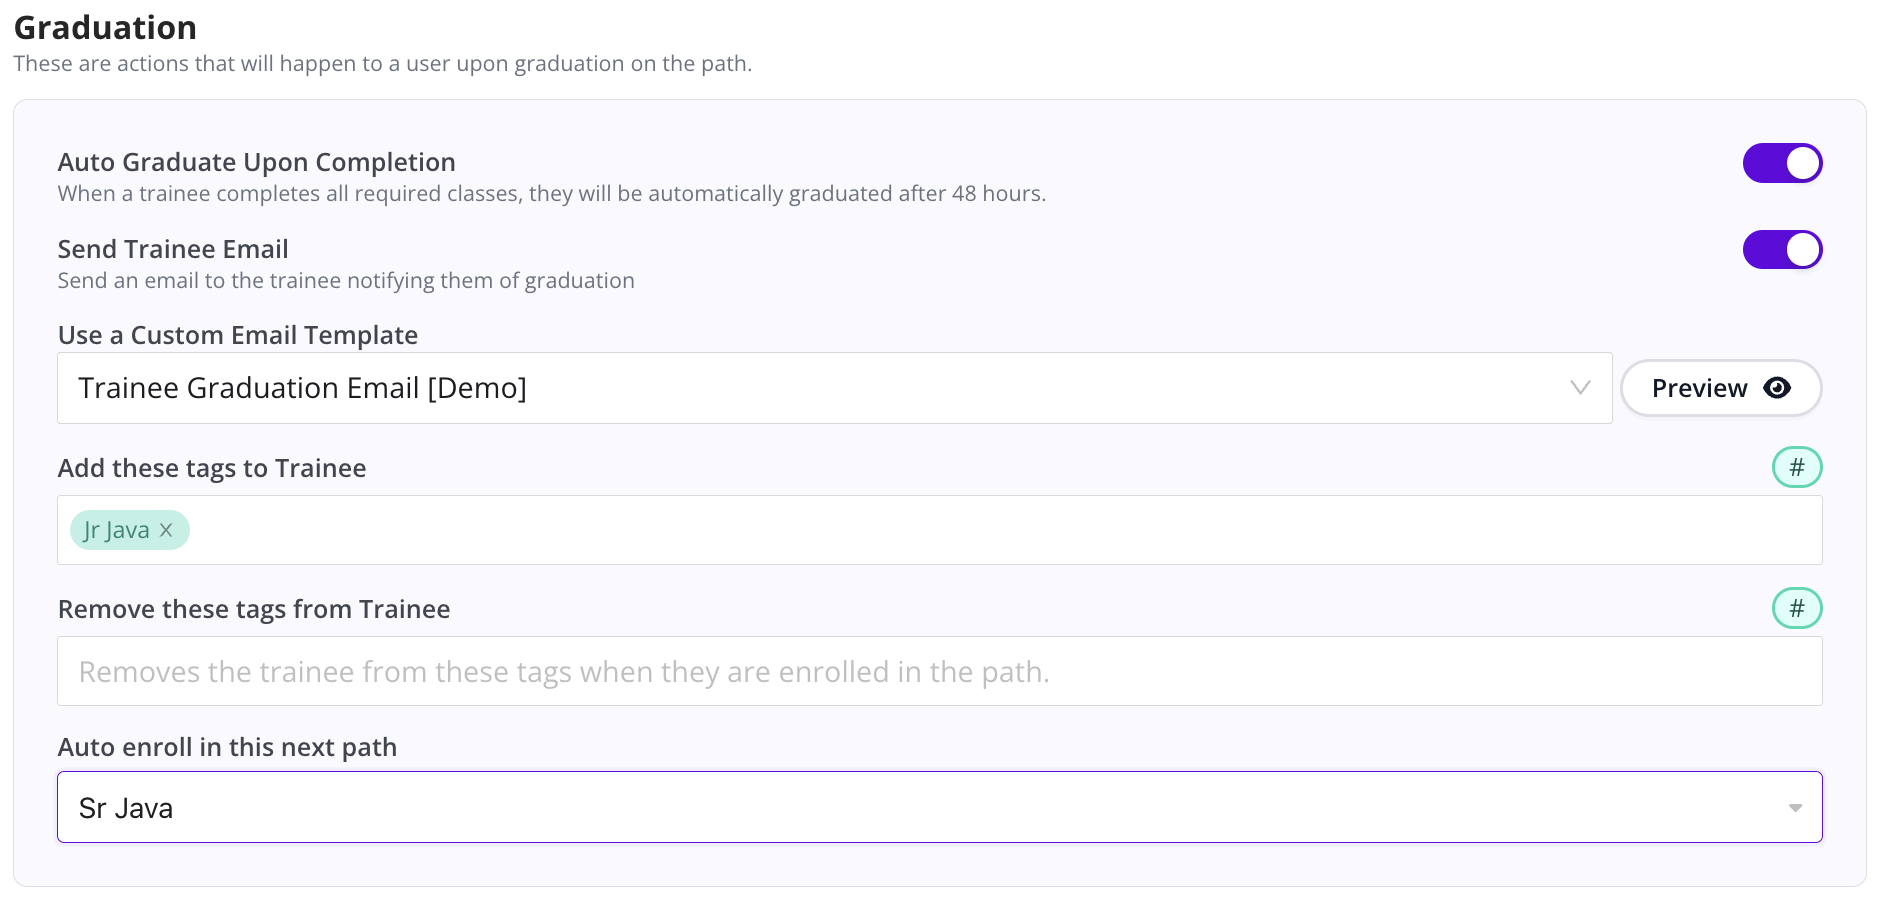Click the chevron arrow on email template selector
The width and height of the screenshot is (1882, 906).
coord(1580,388)
